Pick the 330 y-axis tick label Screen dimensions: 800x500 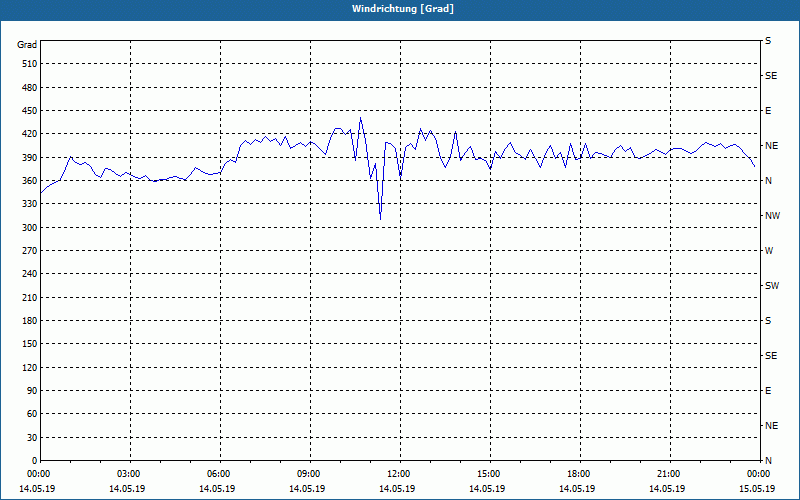30,204
